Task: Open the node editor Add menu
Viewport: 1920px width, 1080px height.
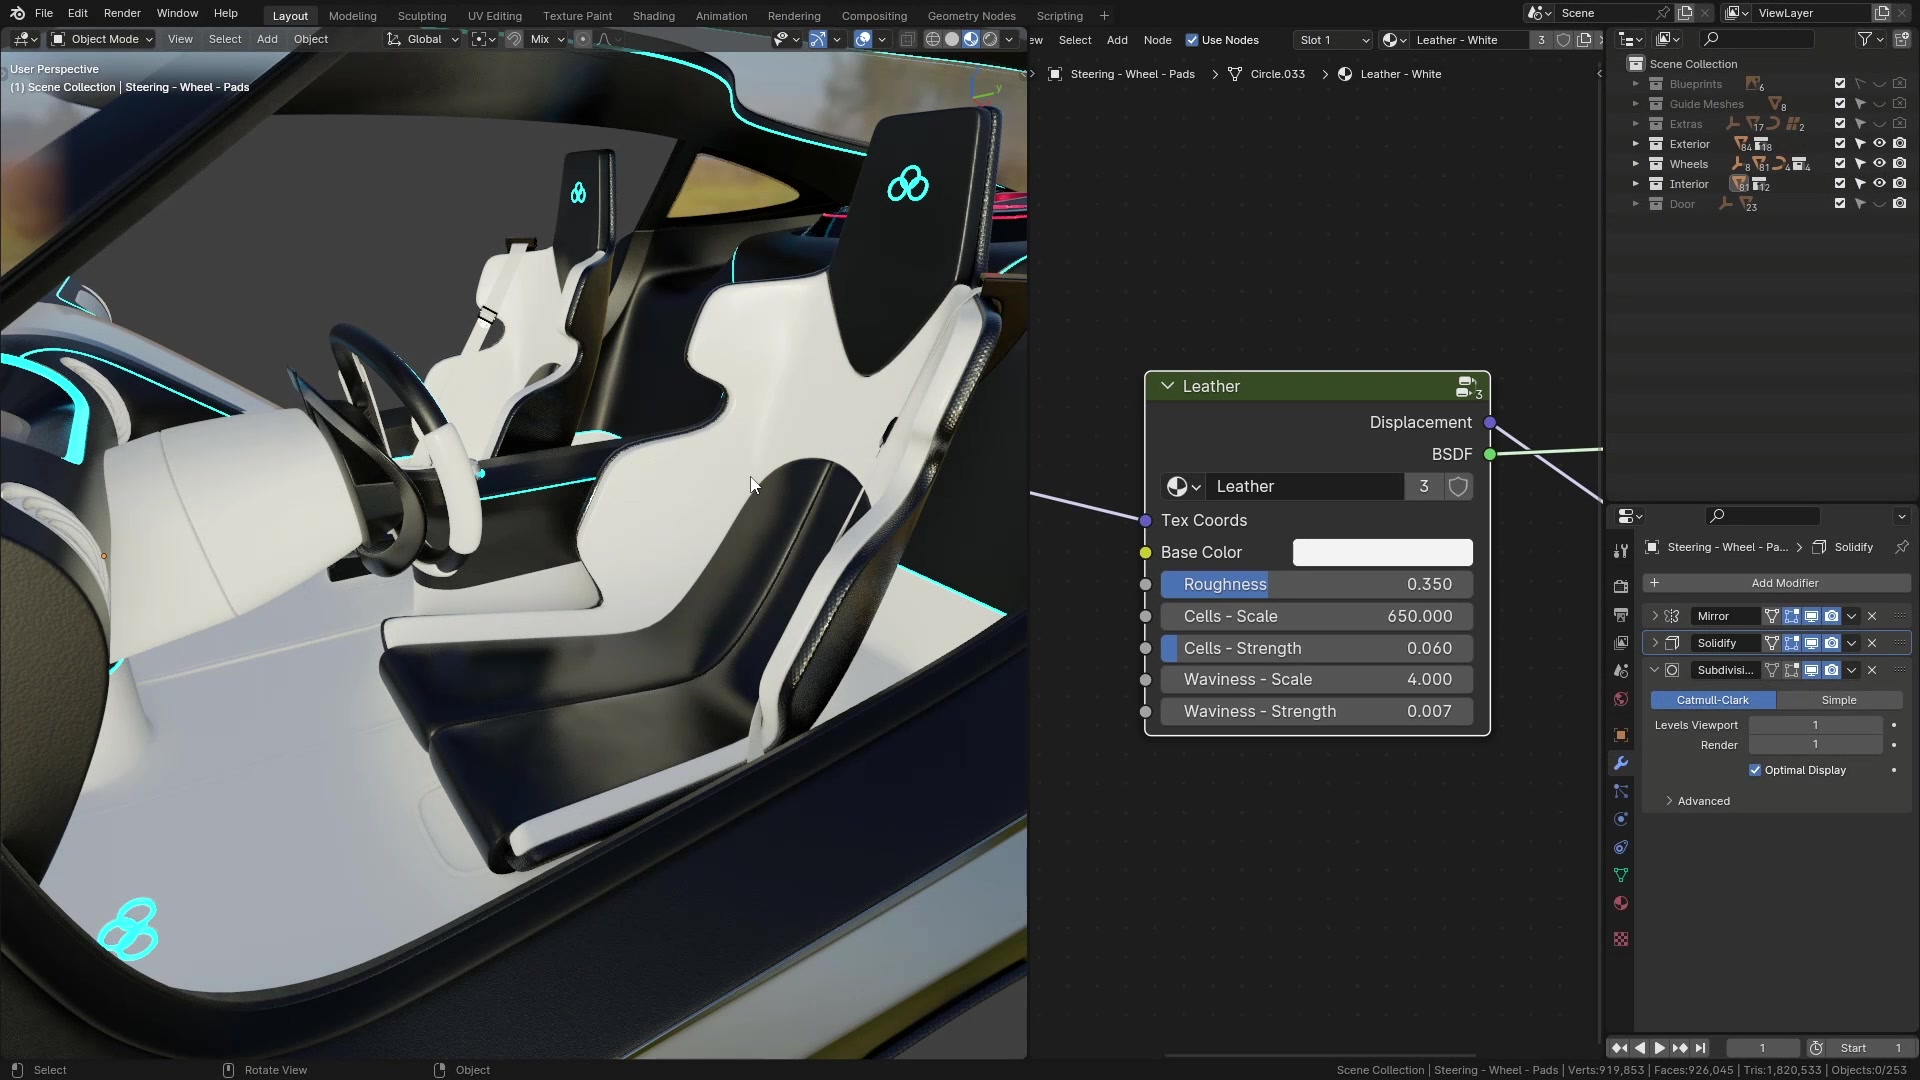Action: tap(1117, 40)
